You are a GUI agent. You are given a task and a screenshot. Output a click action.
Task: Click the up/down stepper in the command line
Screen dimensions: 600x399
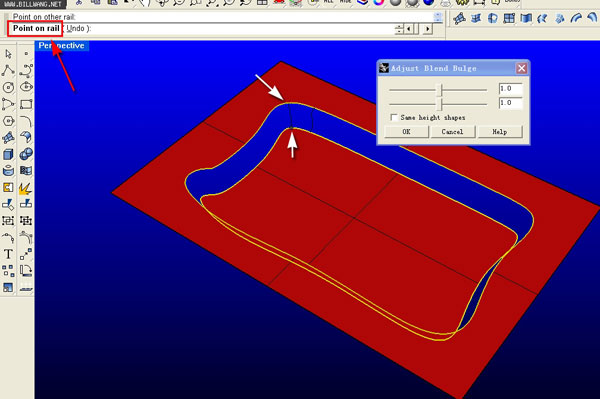399,29
